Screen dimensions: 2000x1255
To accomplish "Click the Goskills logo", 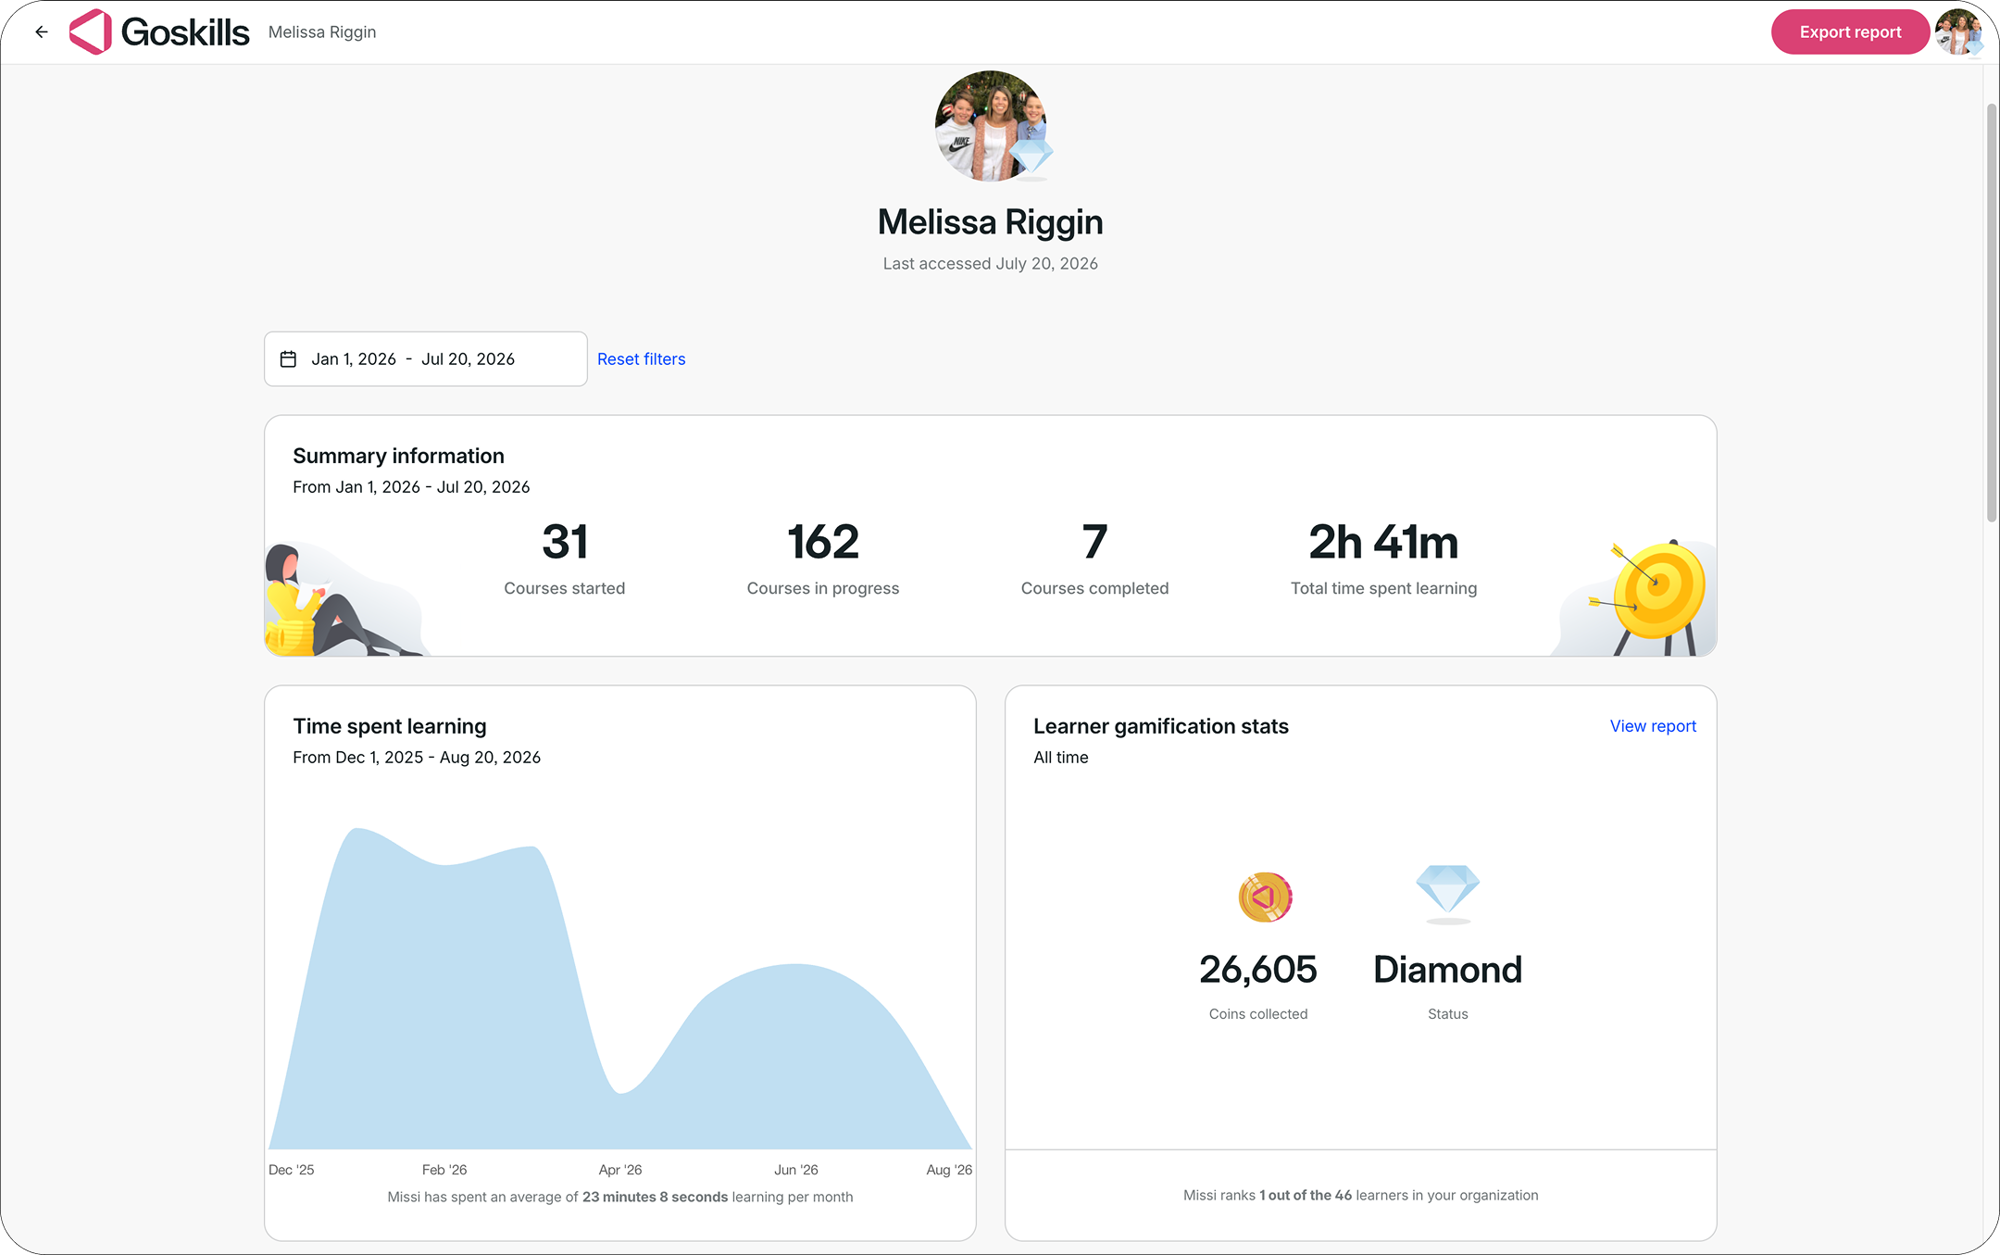I will (159, 32).
